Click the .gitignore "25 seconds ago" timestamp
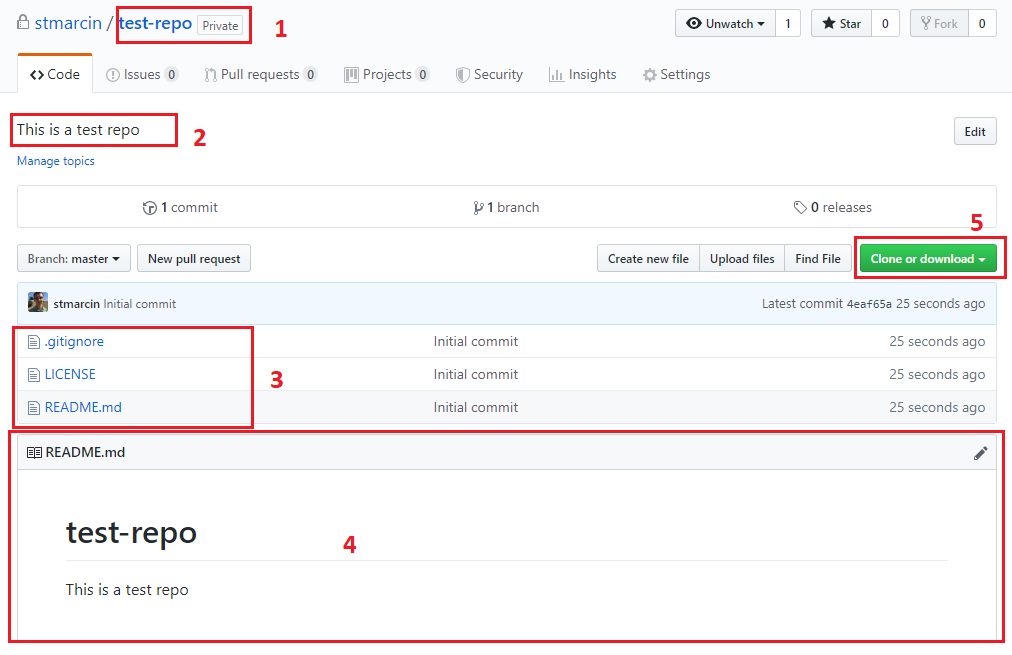The image size is (1012, 655). tap(937, 341)
